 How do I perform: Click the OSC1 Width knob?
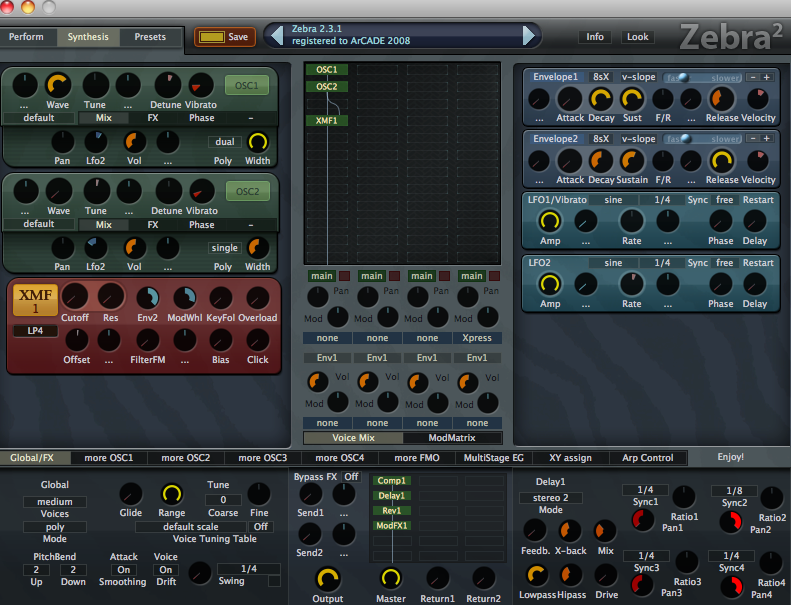click(258, 142)
